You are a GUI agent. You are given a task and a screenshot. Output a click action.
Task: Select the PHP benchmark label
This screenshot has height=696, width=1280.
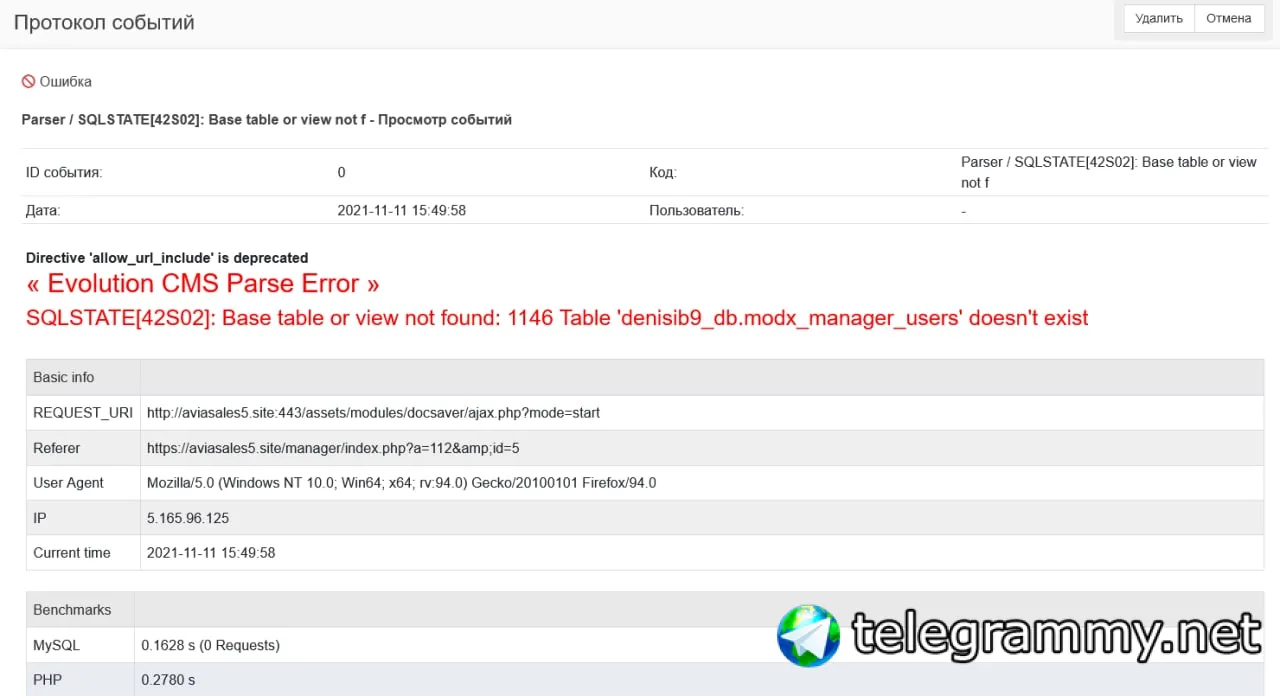point(47,680)
